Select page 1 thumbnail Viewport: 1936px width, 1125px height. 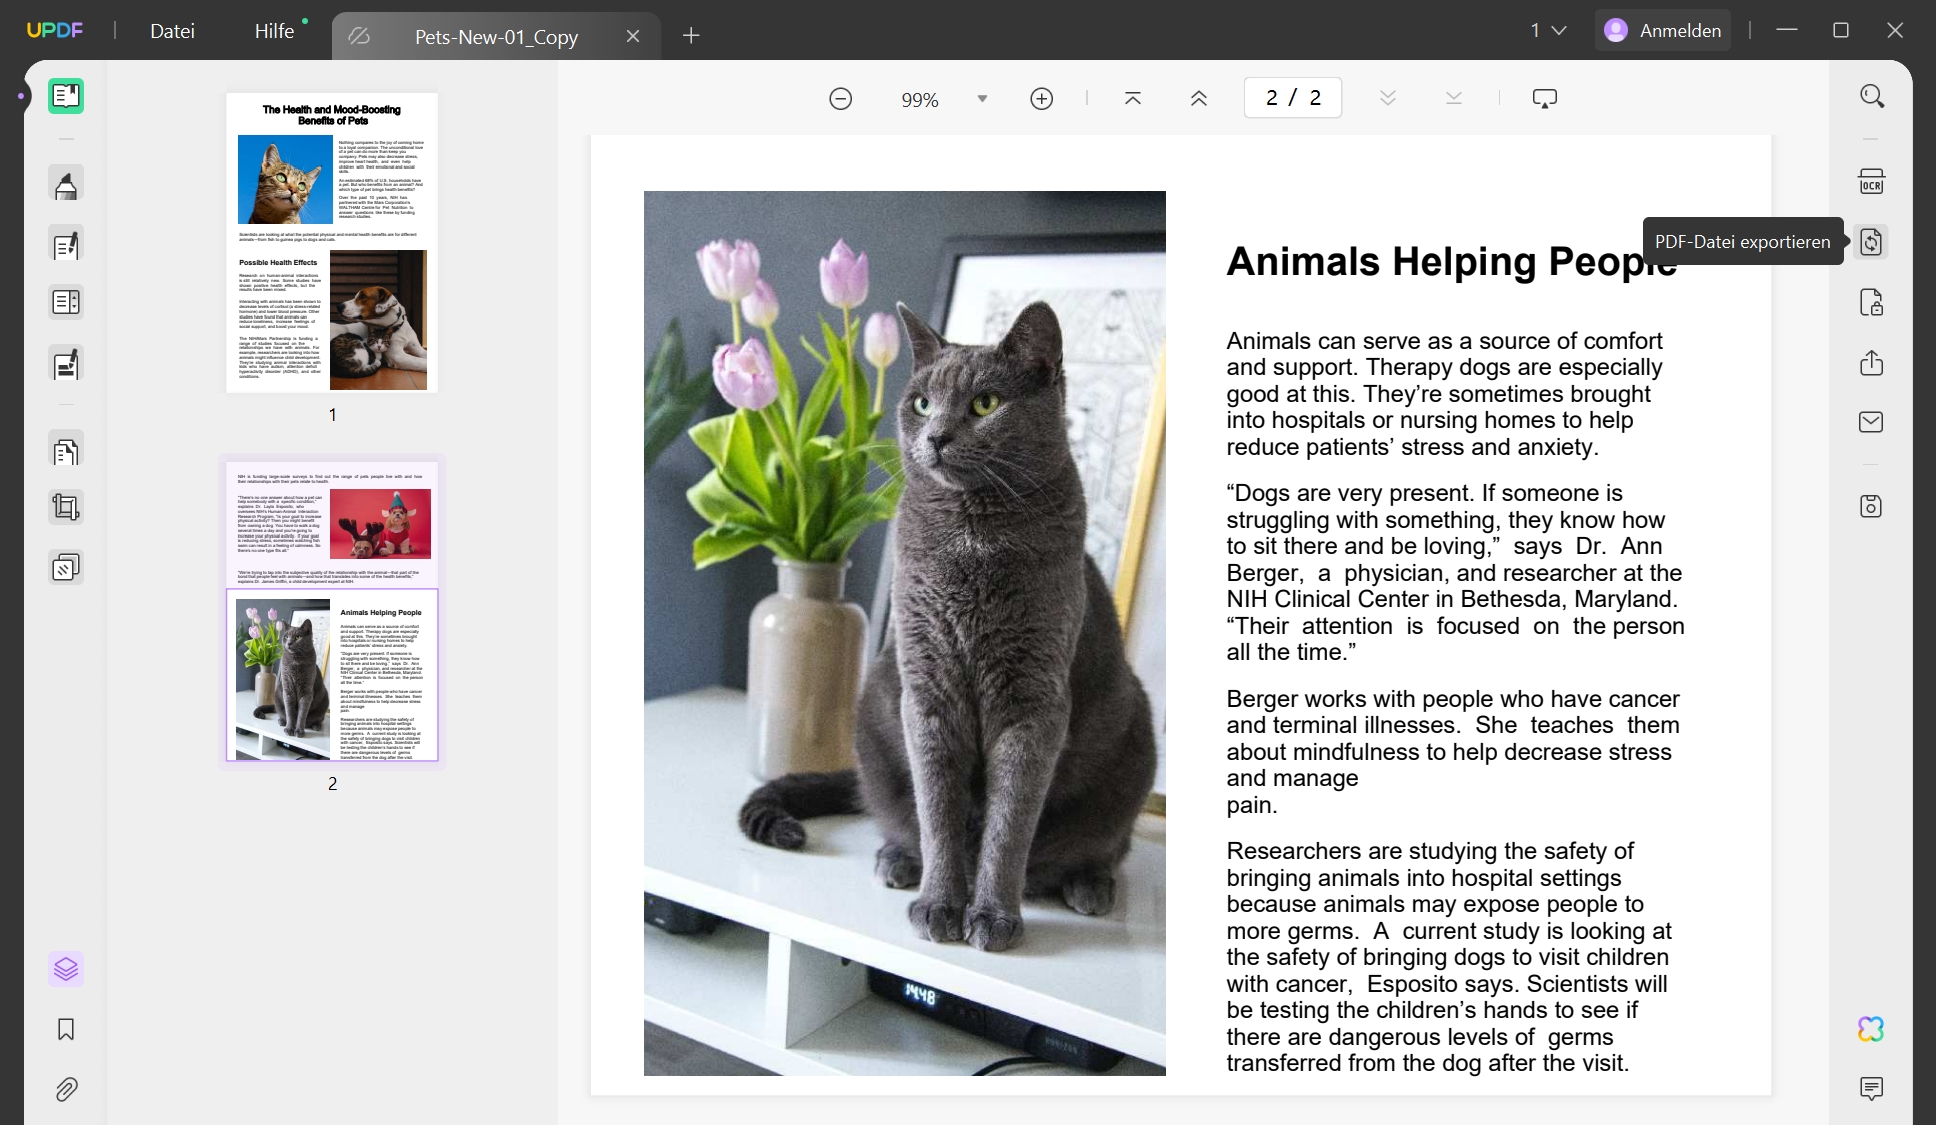(332, 243)
